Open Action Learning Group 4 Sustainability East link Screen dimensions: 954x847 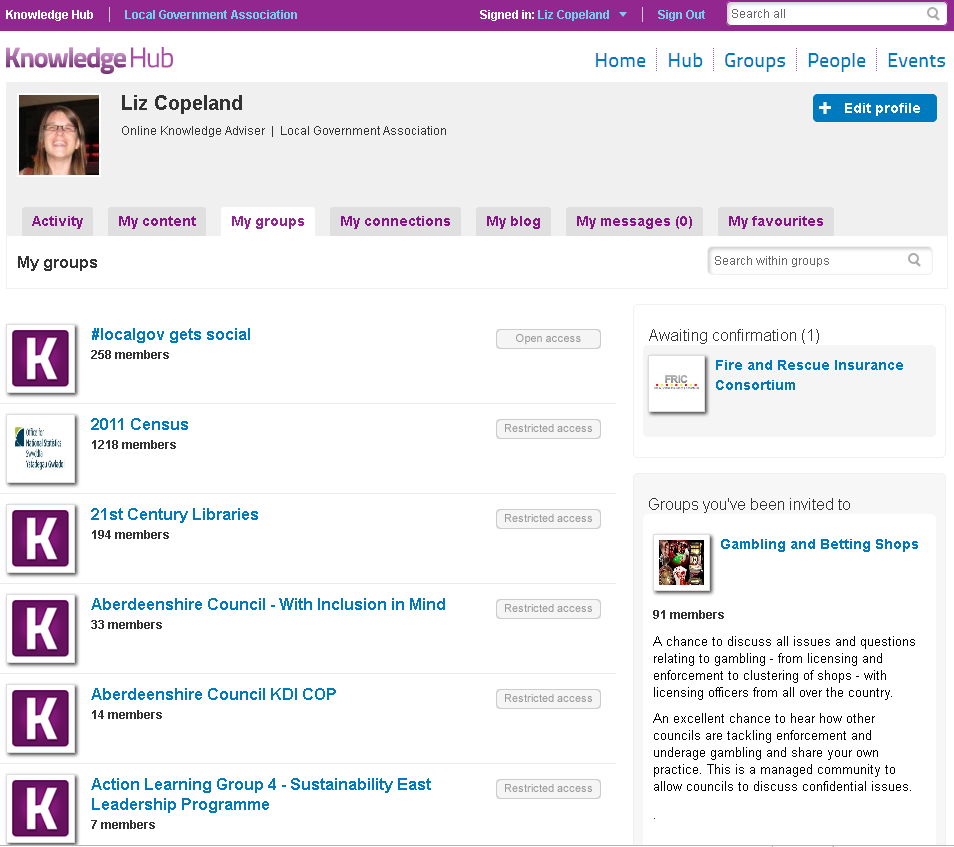[x=261, y=794]
